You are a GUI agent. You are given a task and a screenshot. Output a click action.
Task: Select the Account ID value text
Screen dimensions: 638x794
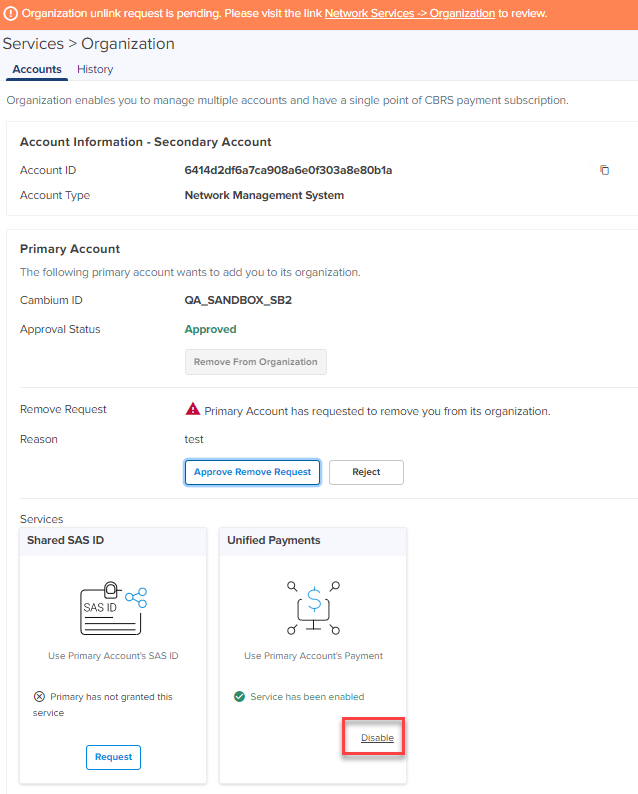pos(288,170)
